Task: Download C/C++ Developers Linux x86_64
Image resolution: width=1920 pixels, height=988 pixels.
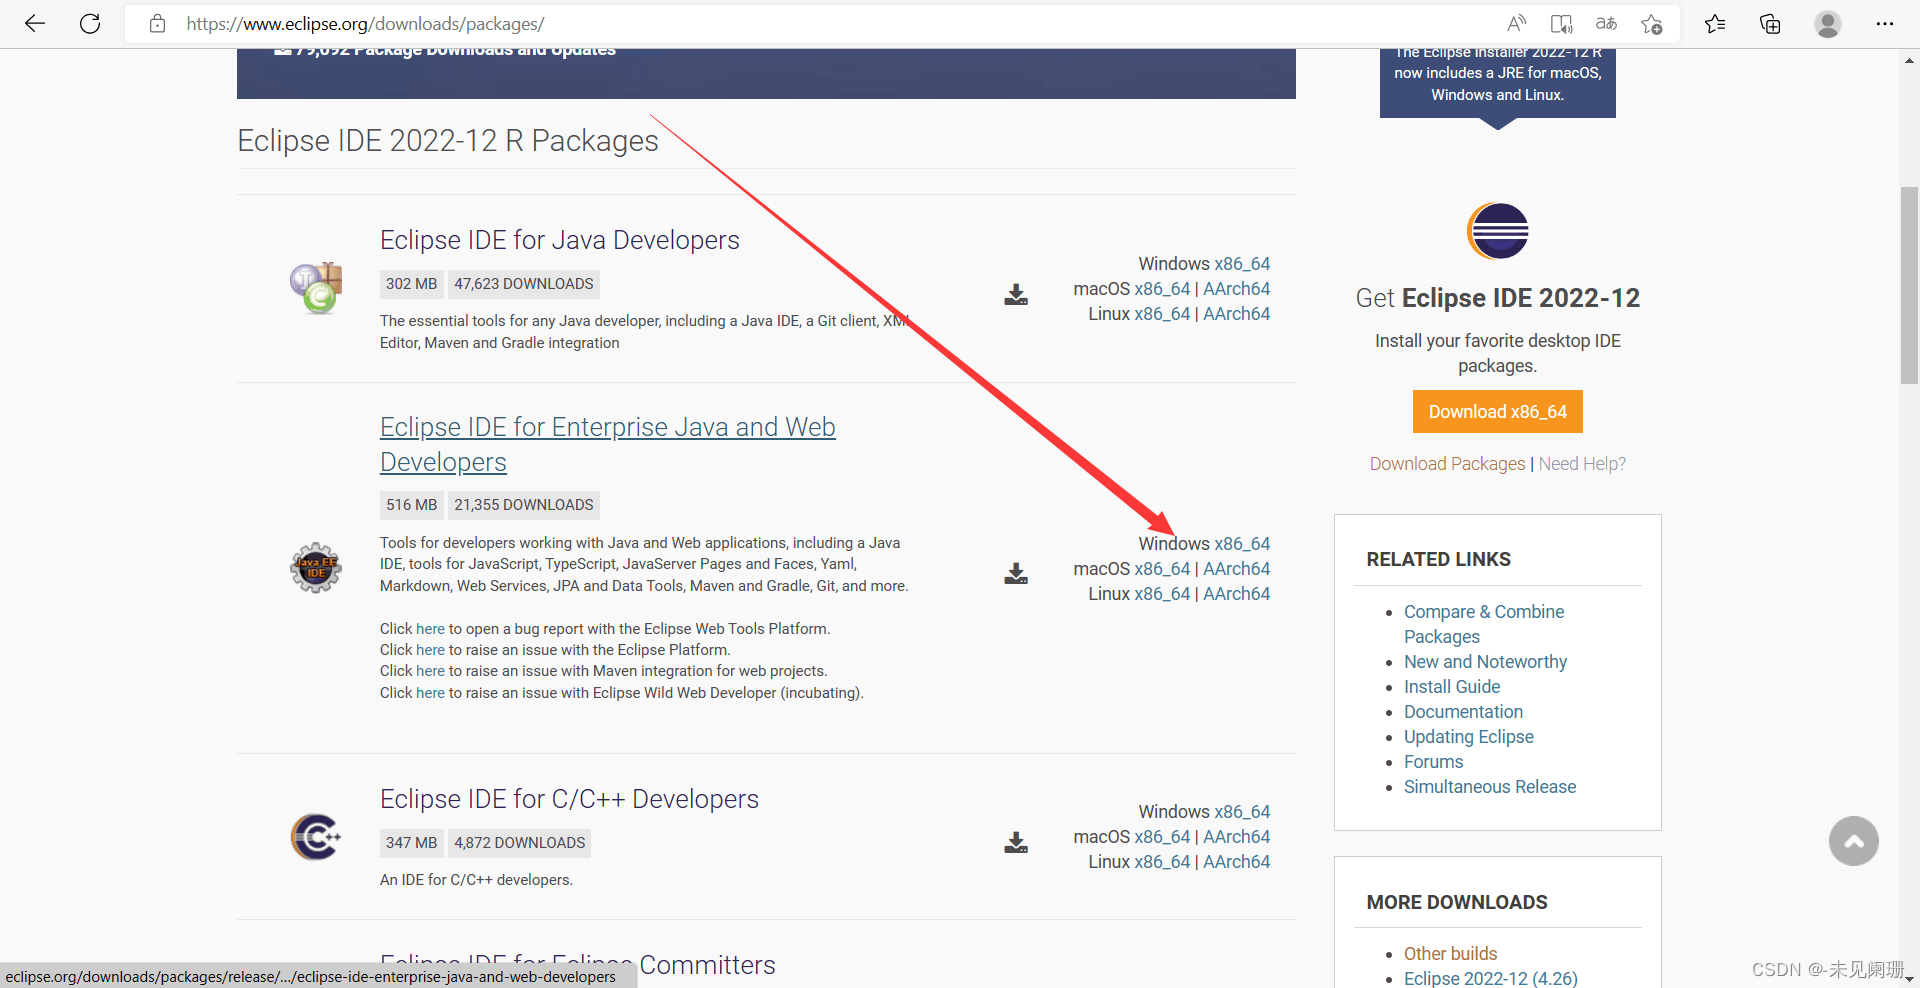Action: (1162, 862)
